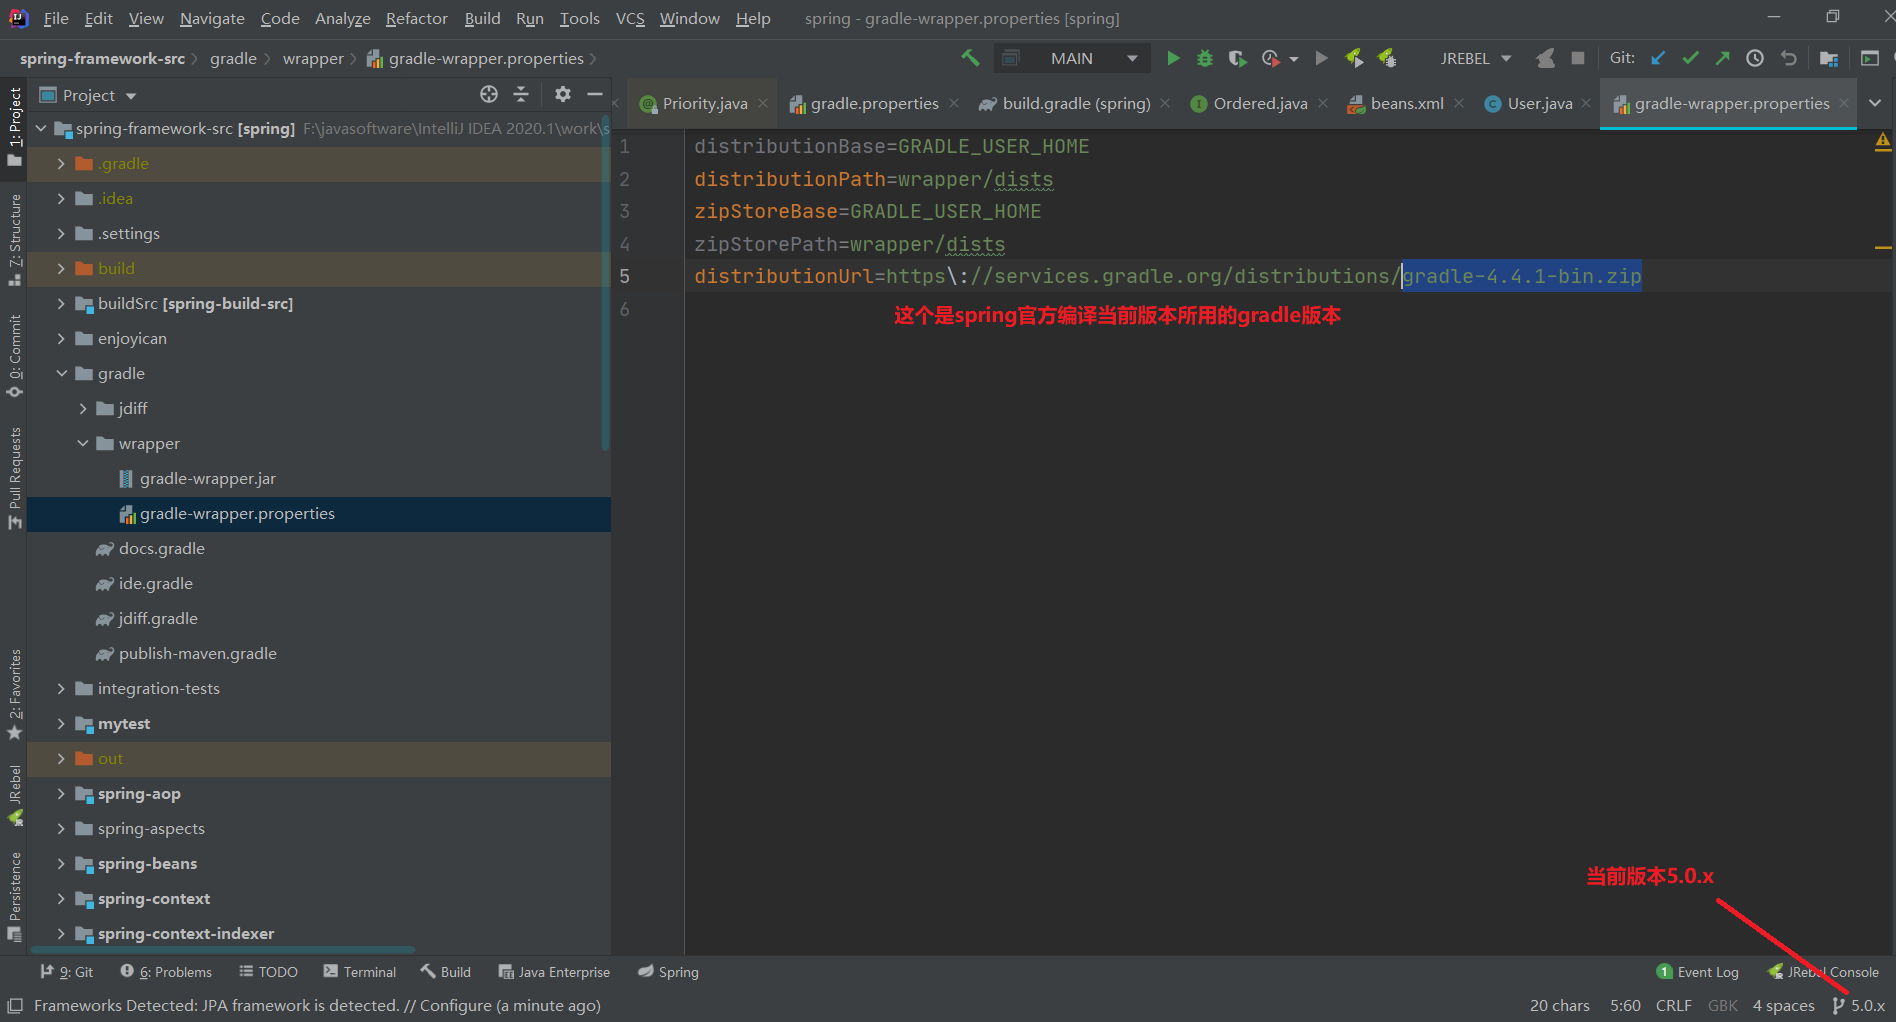This screenshot has width=1896, height=1022.
Task: Open the Refactor menu
Action: click(x=416, y=18)
